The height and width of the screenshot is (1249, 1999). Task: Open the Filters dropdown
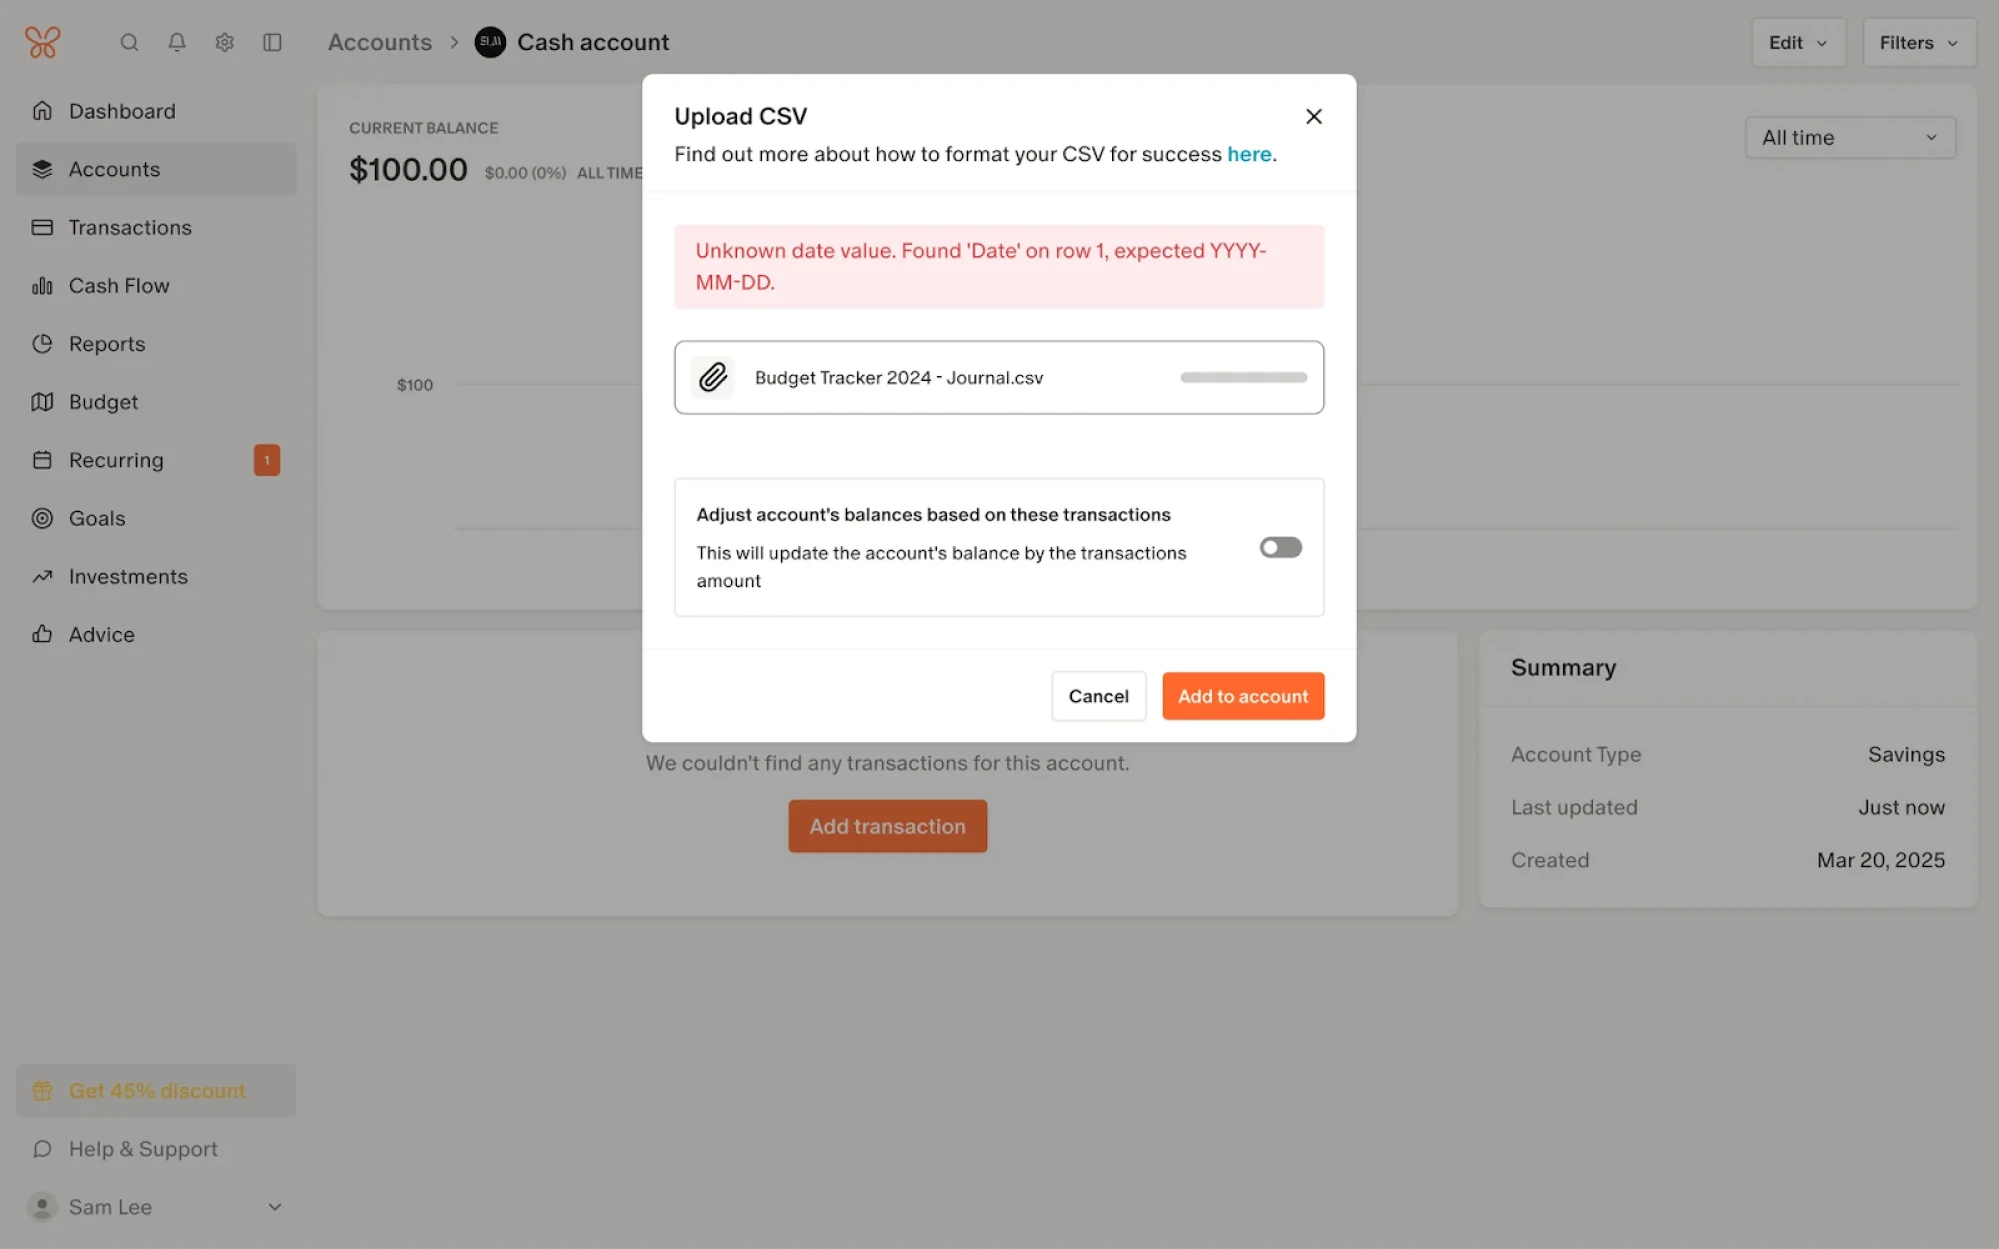click(x=1918, y=42)
